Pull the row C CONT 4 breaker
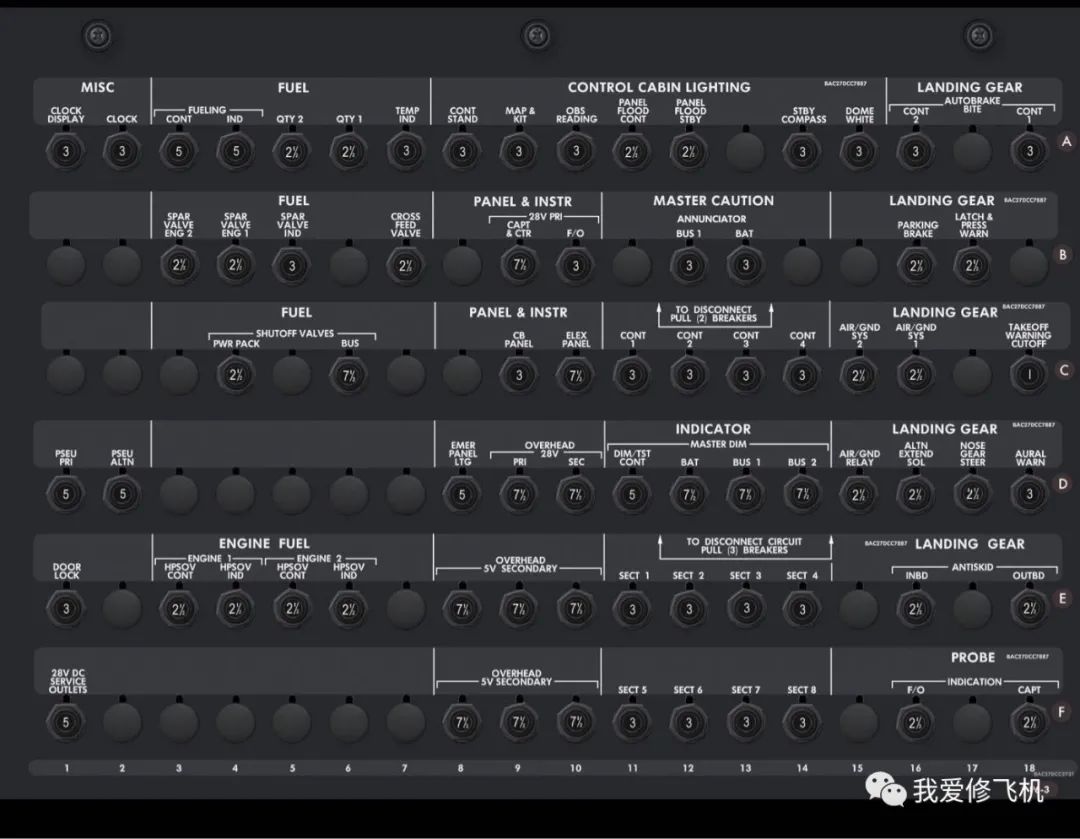Screen dimensions: 1080x839 pos(802,375)
